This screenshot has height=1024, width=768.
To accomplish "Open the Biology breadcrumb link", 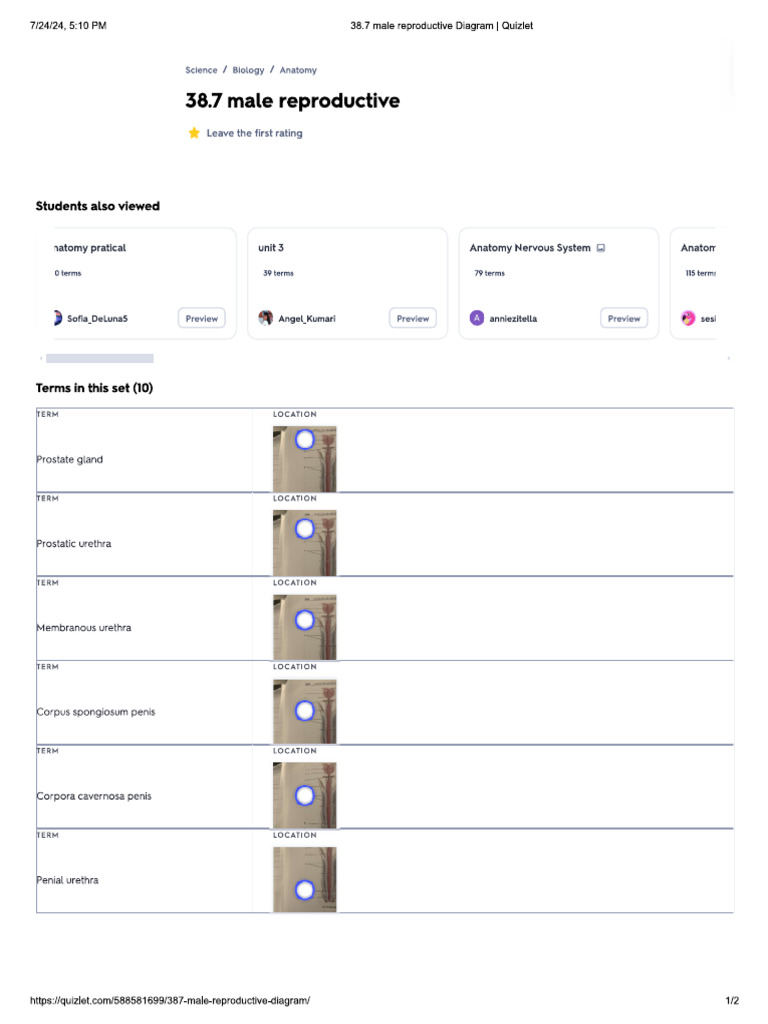I will tap(248, 70).
